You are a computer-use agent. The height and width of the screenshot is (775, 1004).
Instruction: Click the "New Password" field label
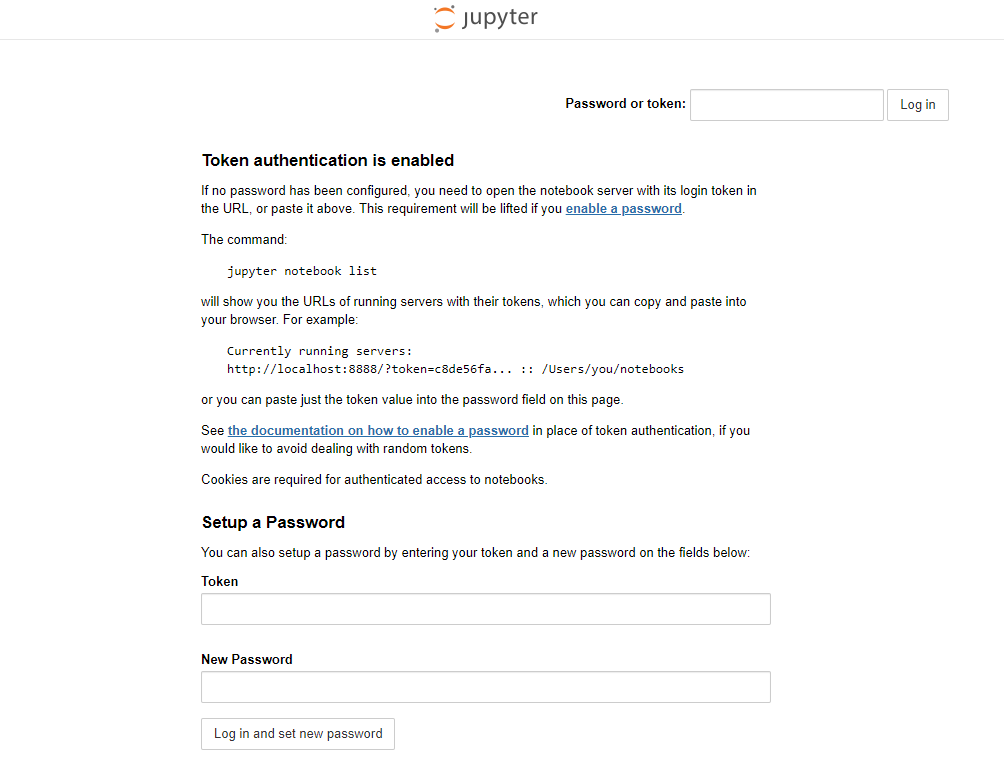click(x=247, y=660)
